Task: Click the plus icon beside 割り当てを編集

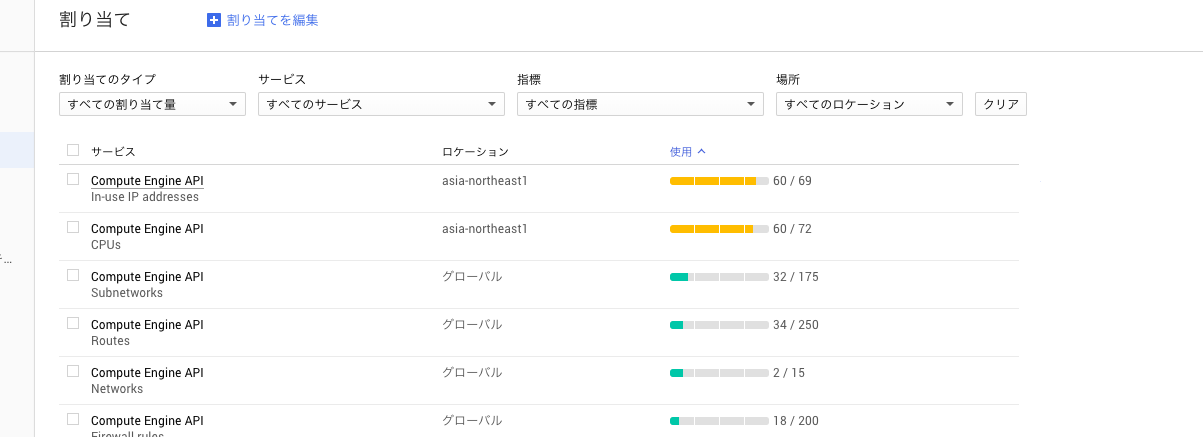Action: coord(213,20)
